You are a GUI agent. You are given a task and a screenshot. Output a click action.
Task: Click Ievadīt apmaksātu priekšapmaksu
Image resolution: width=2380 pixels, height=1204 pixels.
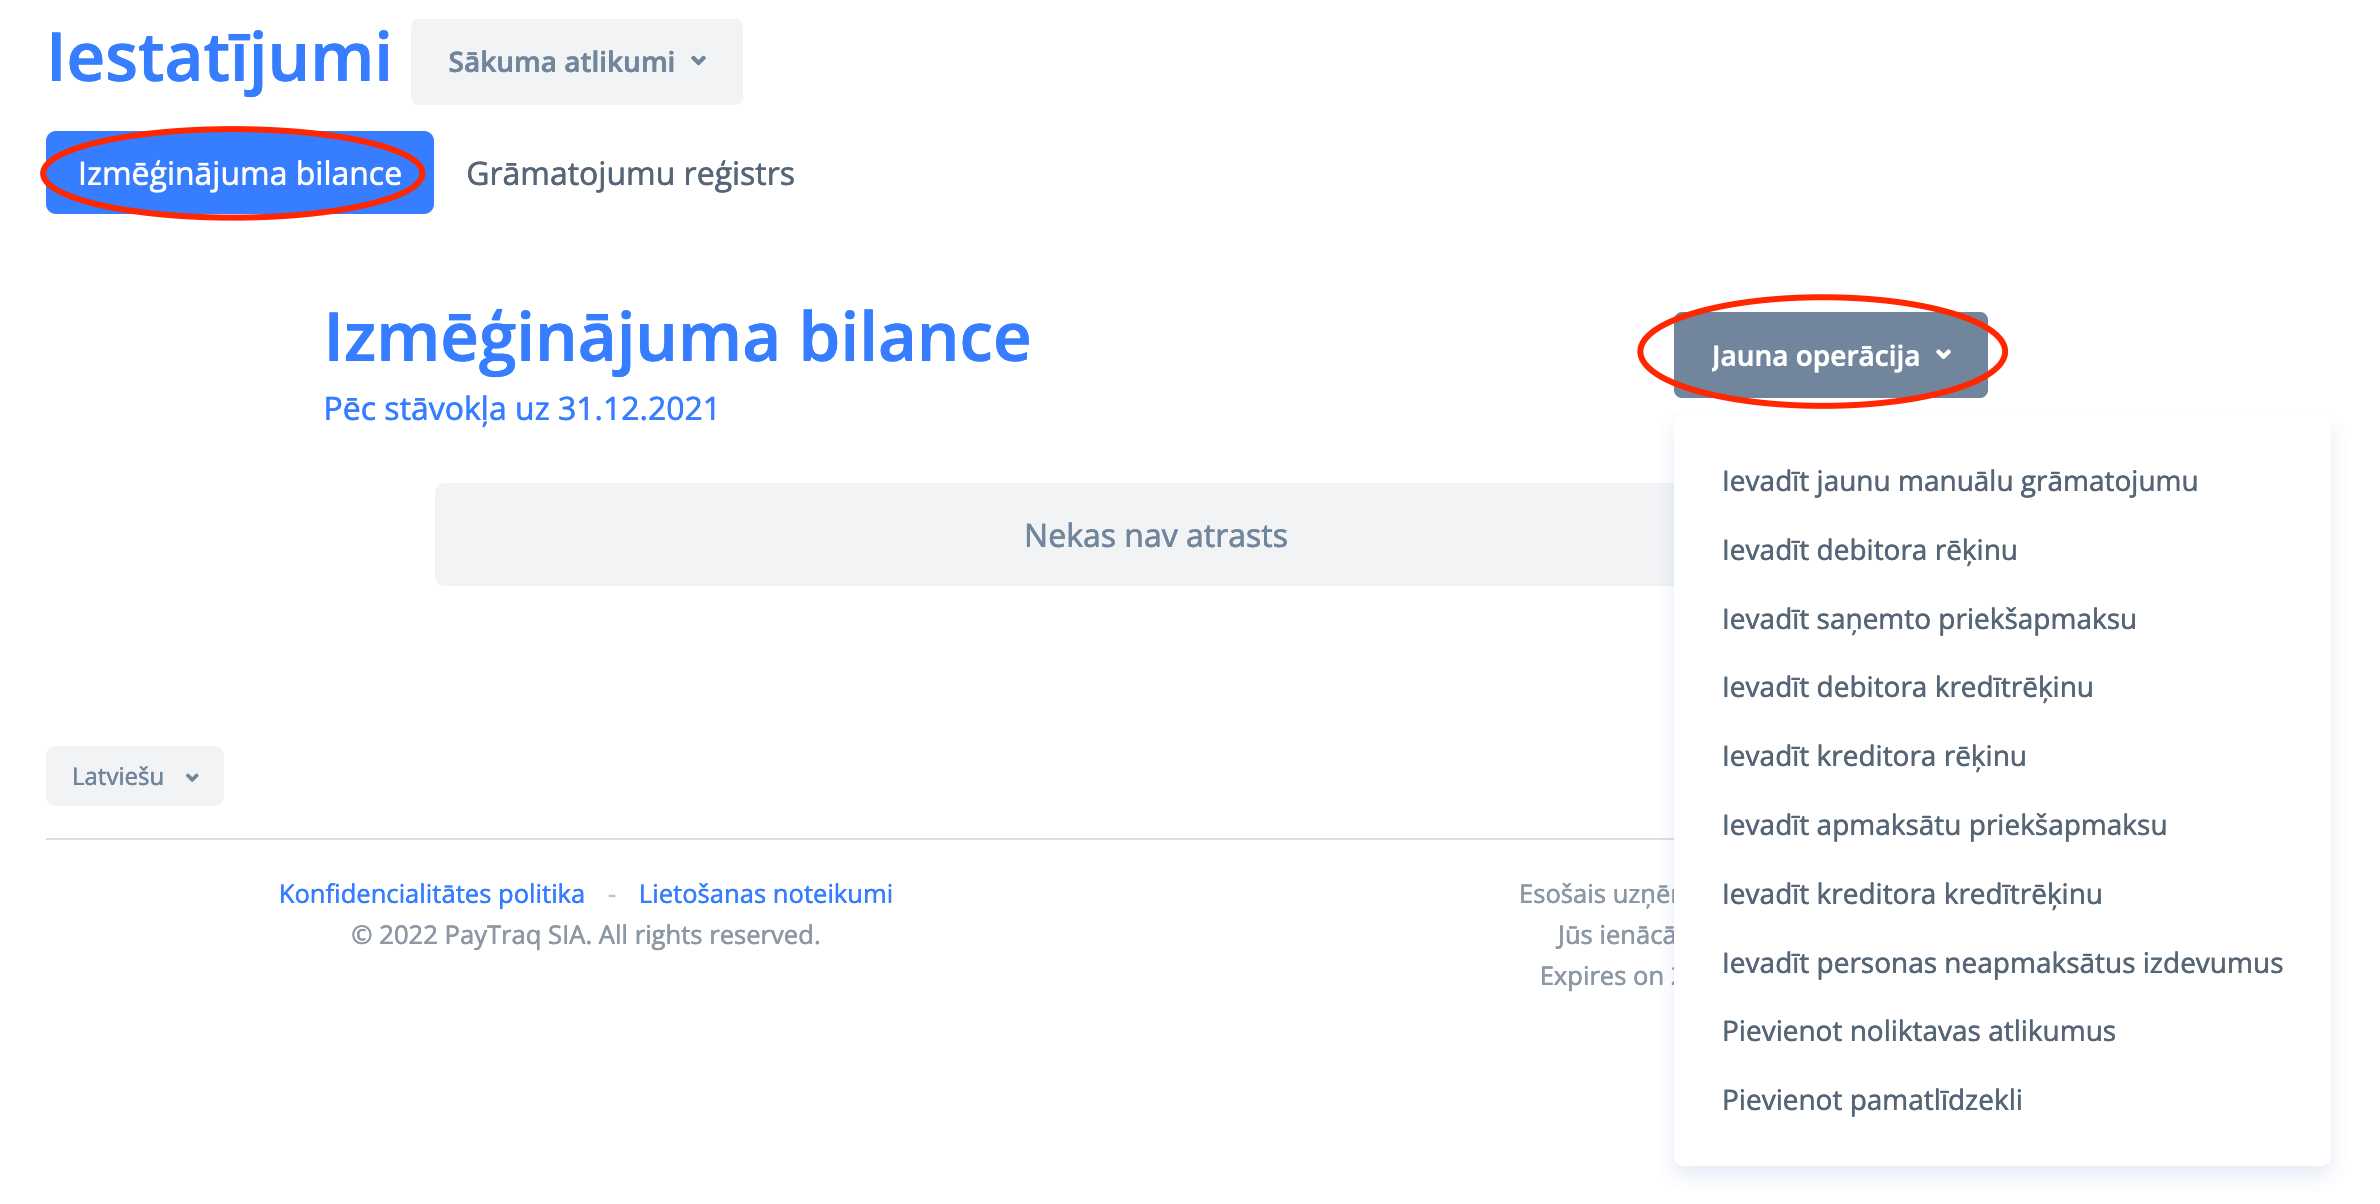tap(1943, 825)
